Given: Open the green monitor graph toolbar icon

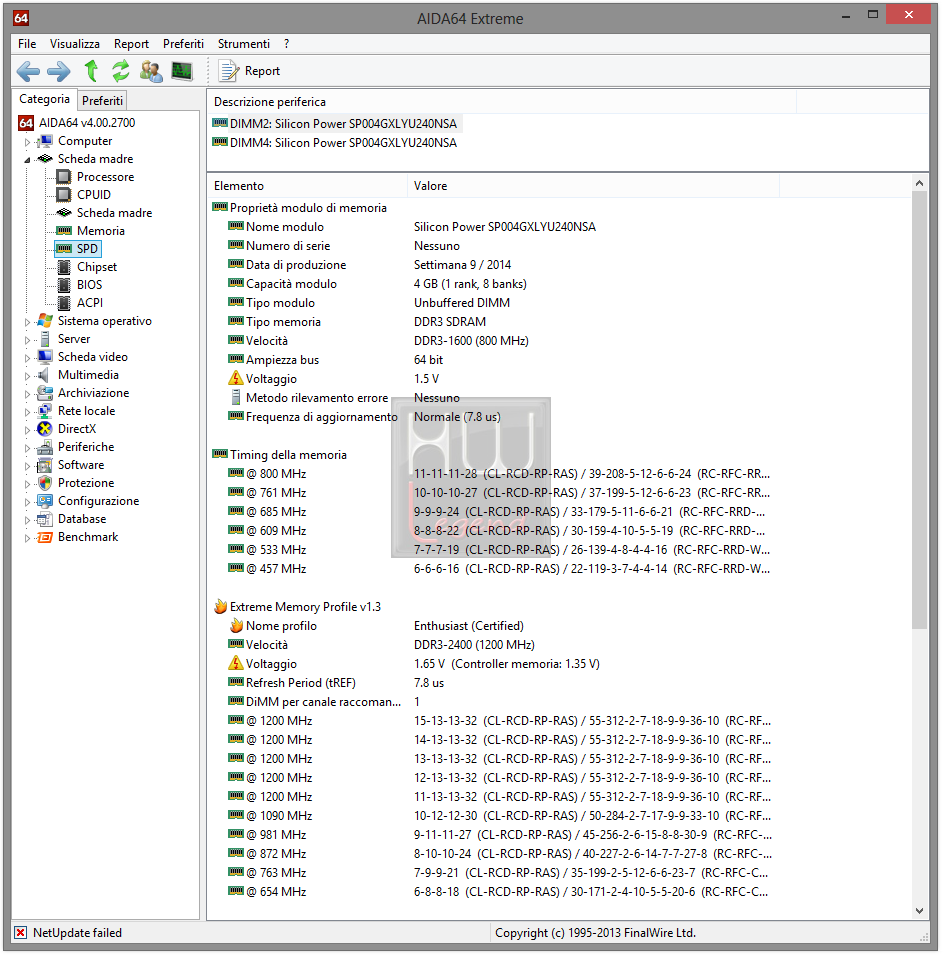Looking at the screenshot, I should (182, 71).
